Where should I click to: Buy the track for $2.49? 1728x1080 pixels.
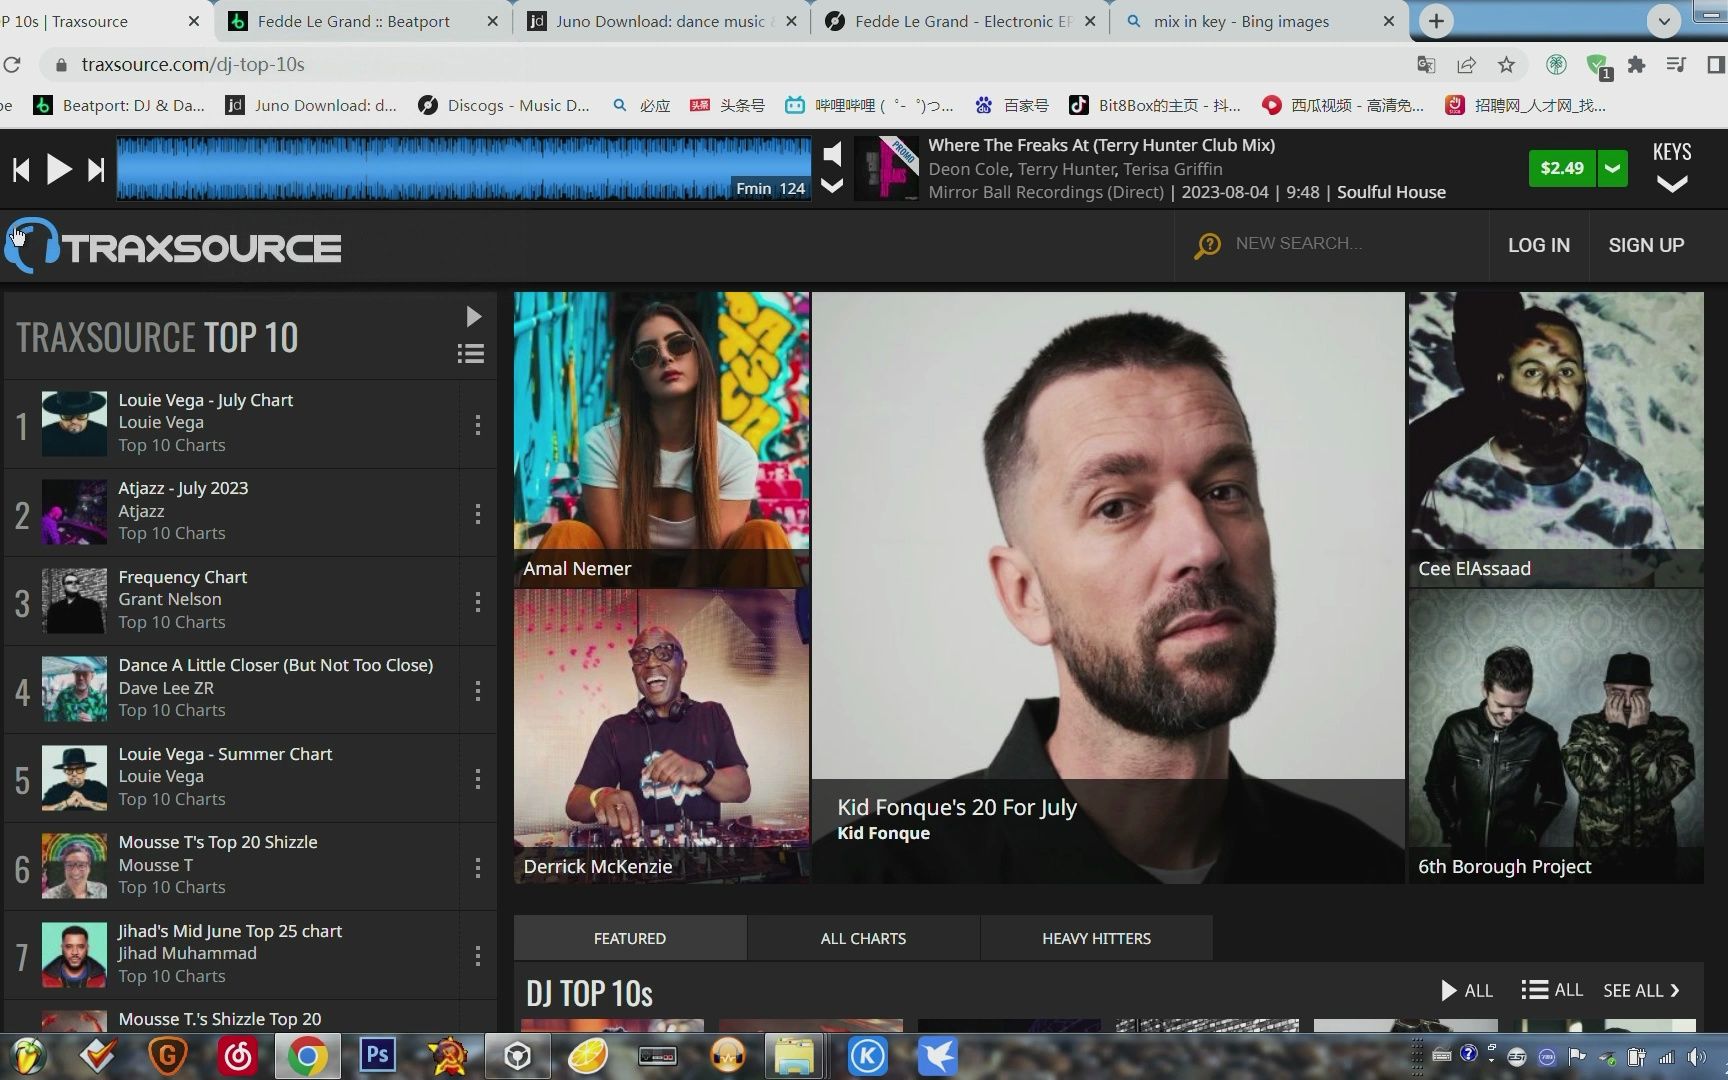coord(1561,168)
